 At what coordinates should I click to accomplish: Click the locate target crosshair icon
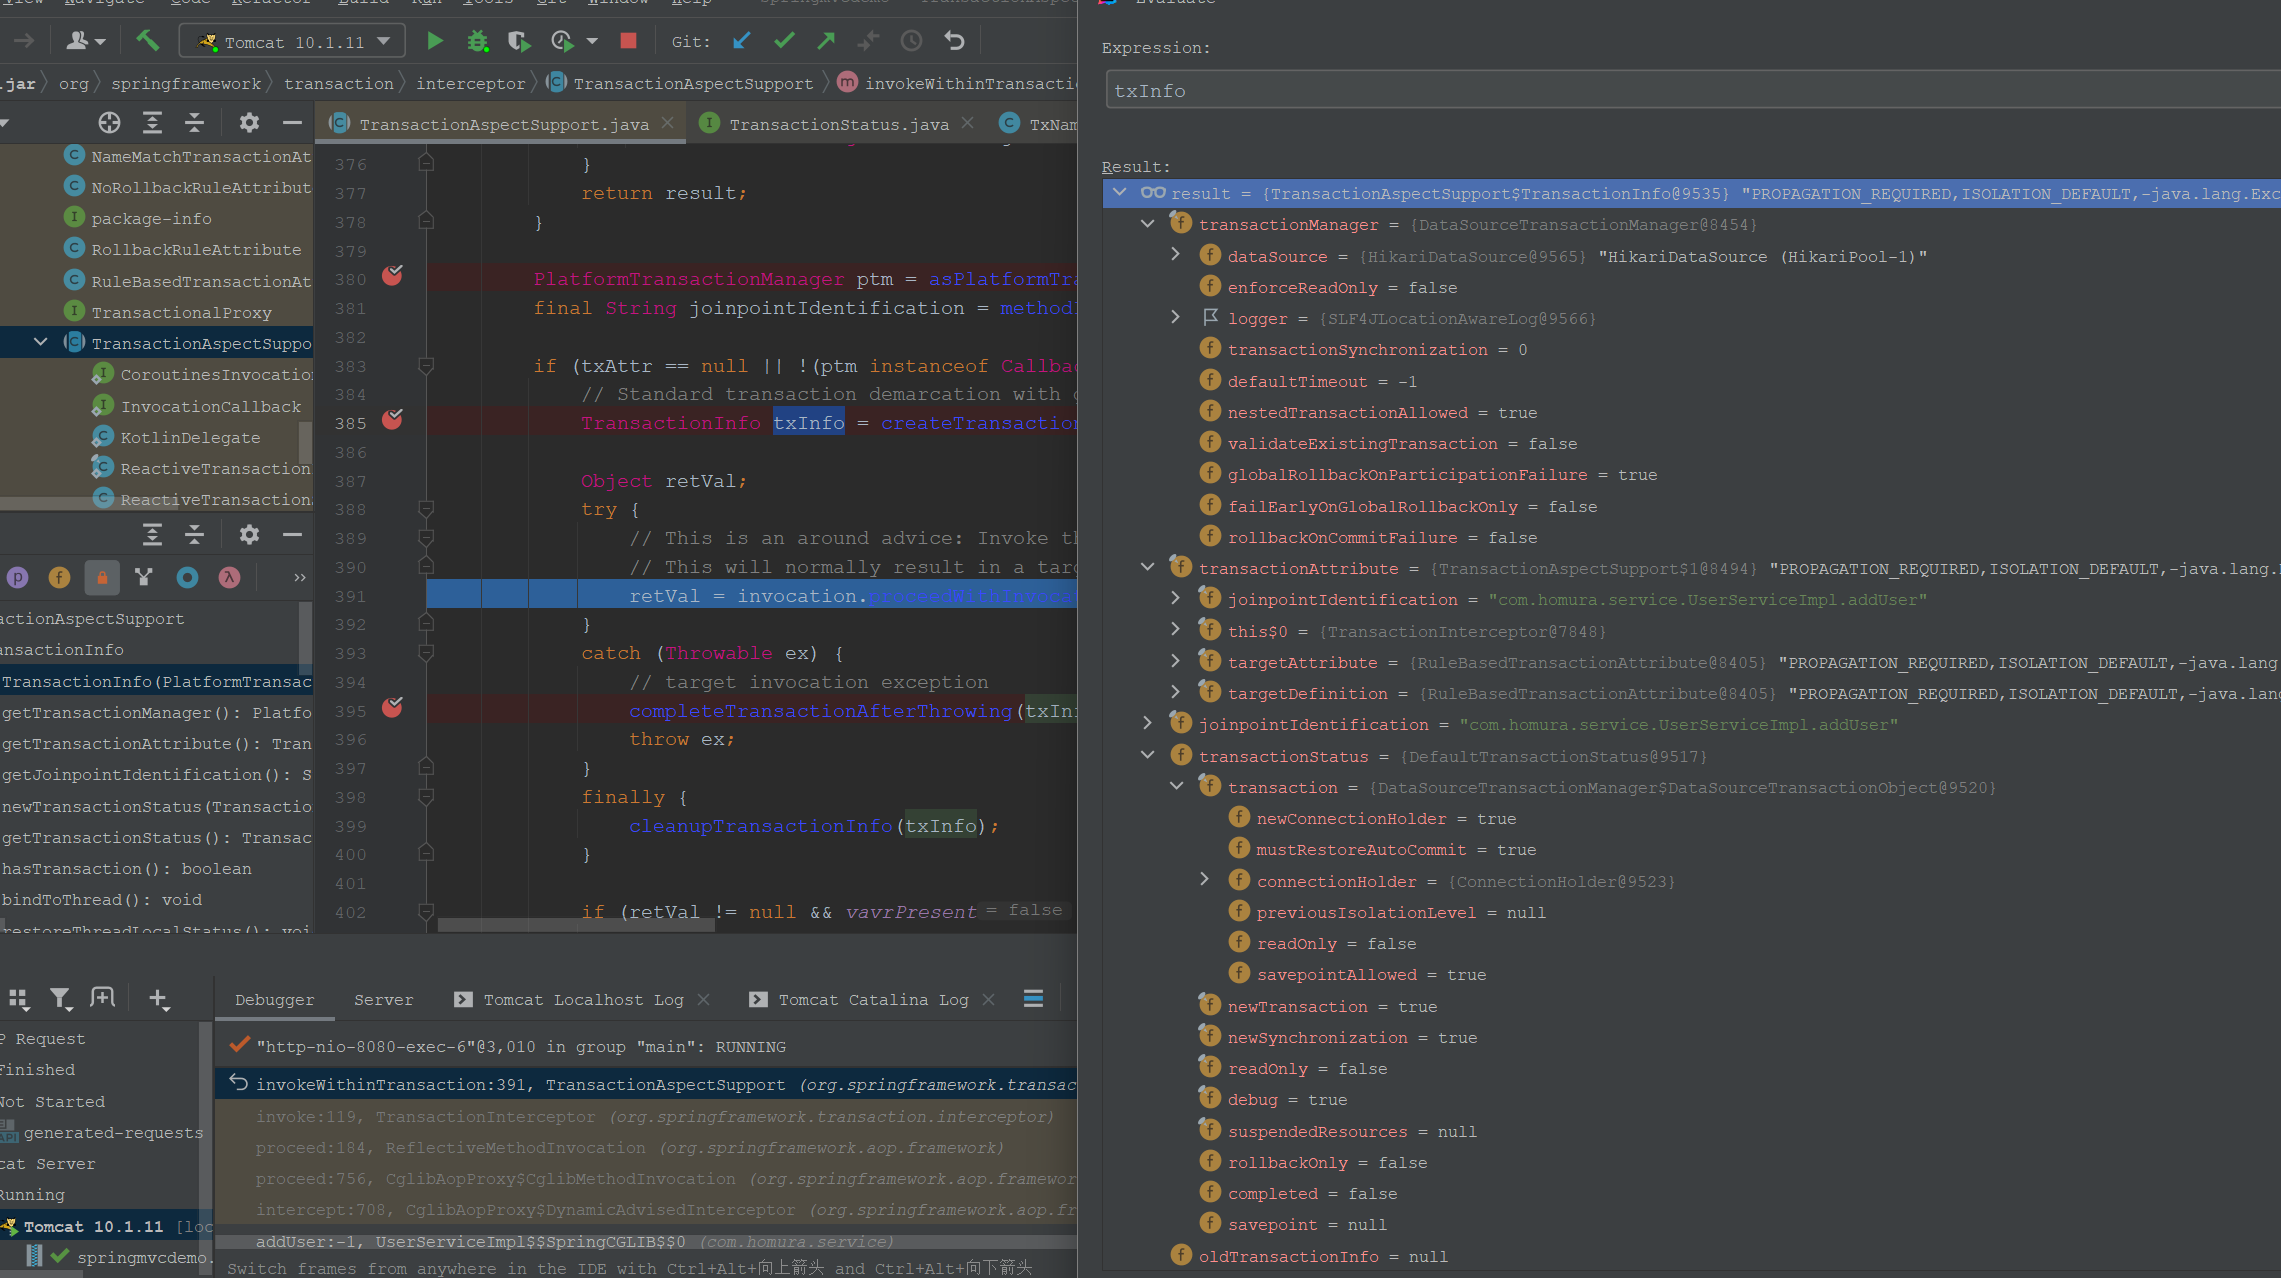pyautogui.click(x=109, y=122)
